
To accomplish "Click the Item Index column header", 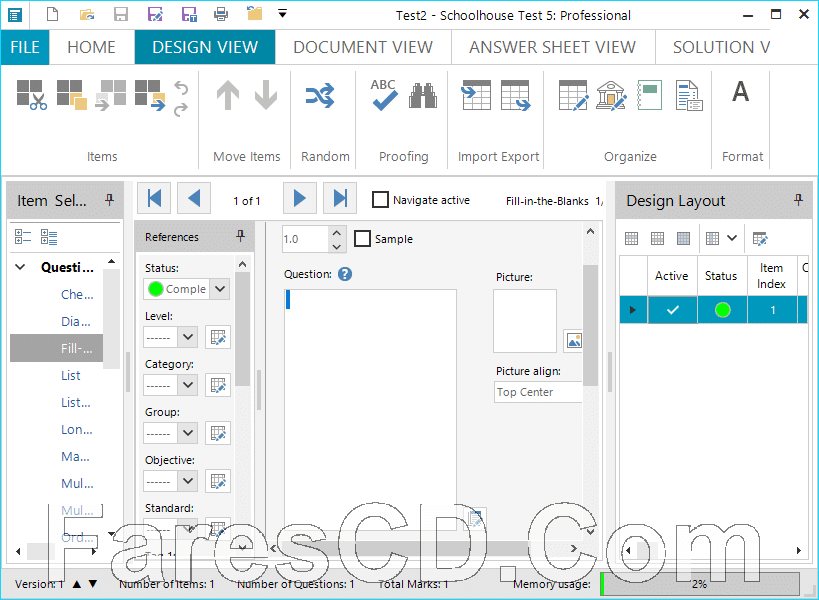I will pyautogui.click(x=771, y=276).
